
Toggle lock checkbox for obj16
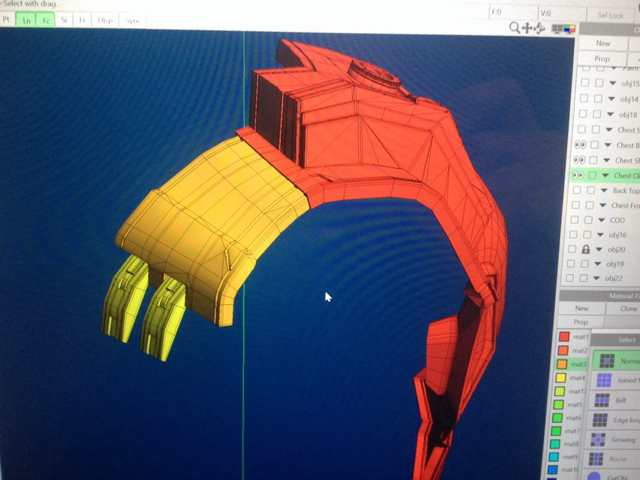tap(587, 234)
